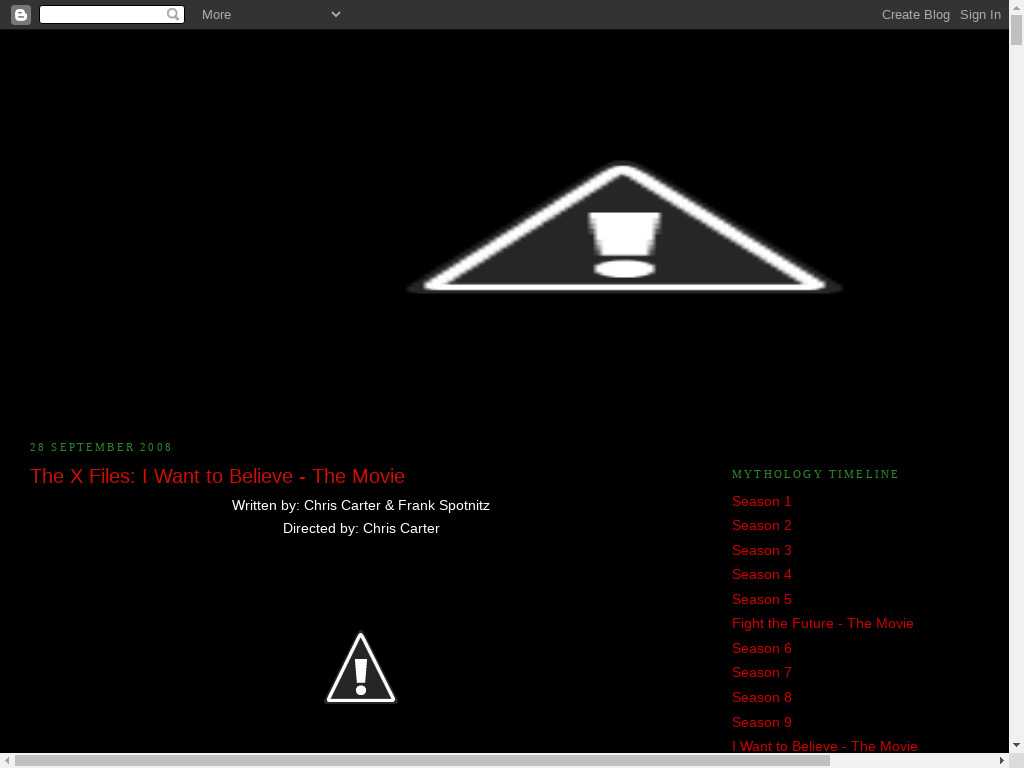
Task: Click the Mythology Timeline heading
Action: pyautogui.click(x=815, y=474)
